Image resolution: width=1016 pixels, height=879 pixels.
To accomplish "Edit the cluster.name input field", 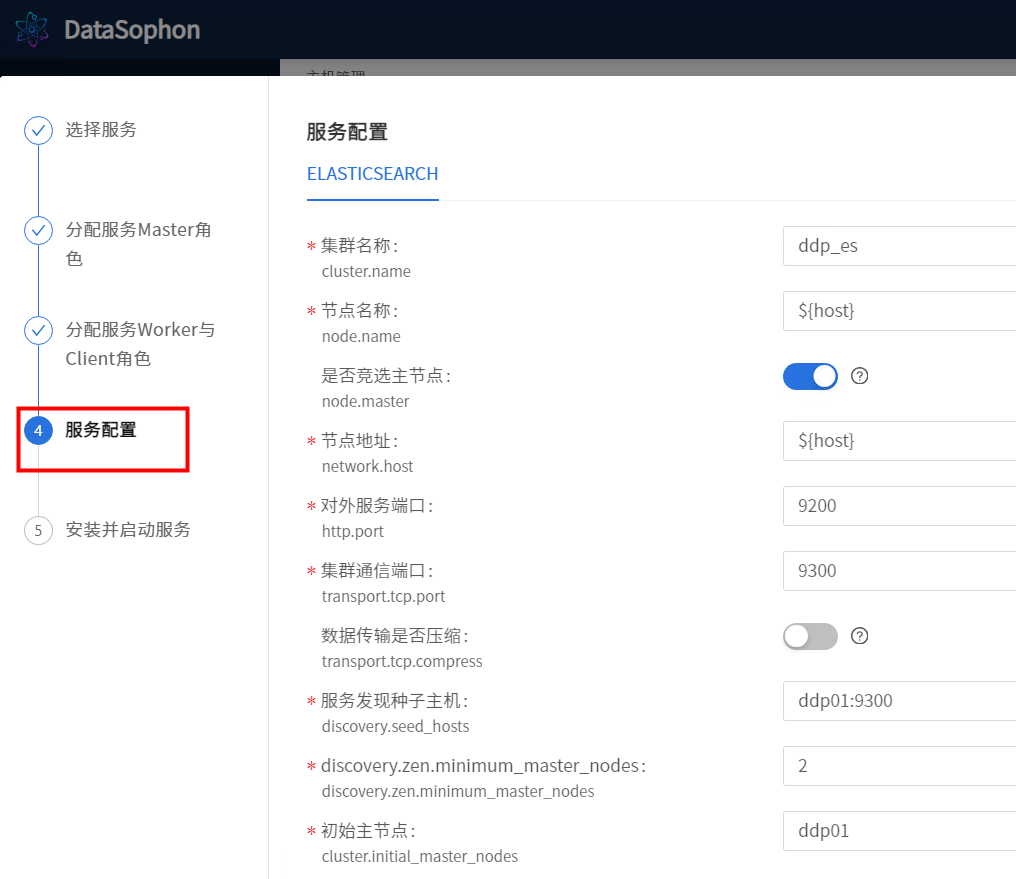I will tap(899, 246).
